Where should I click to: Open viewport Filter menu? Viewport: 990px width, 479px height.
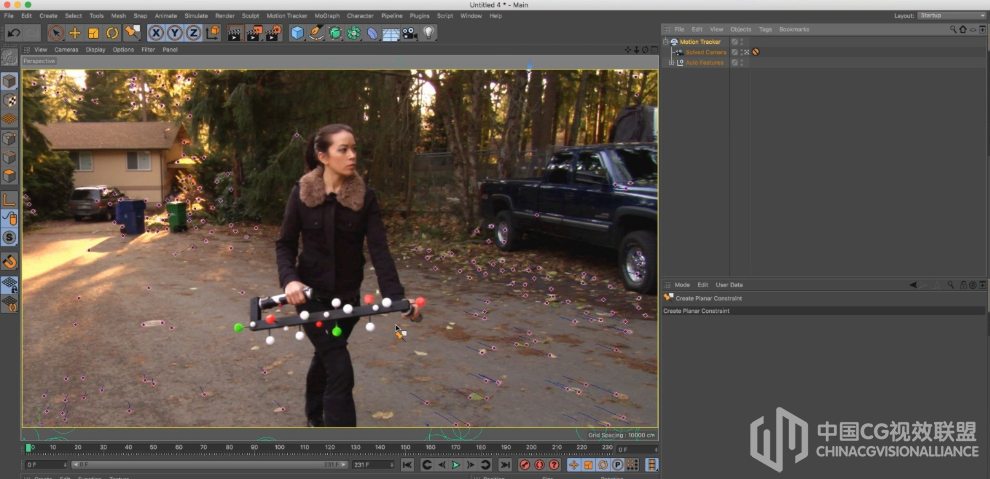pos(148,49)
